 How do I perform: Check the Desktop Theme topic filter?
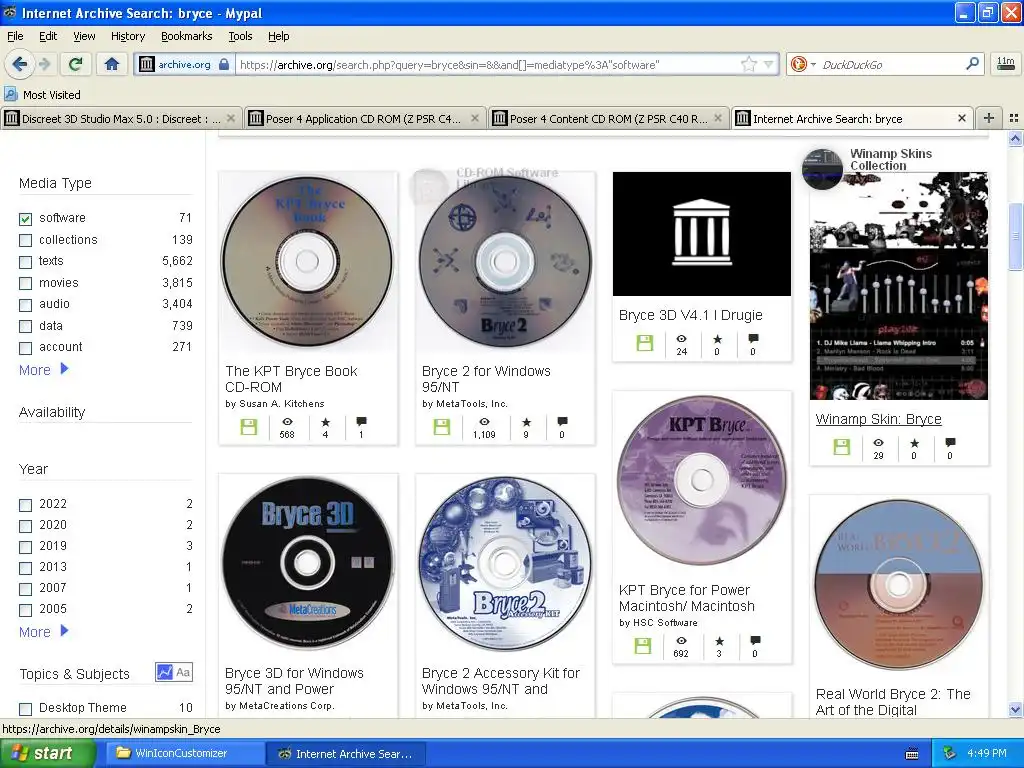(x=25, y=709)
